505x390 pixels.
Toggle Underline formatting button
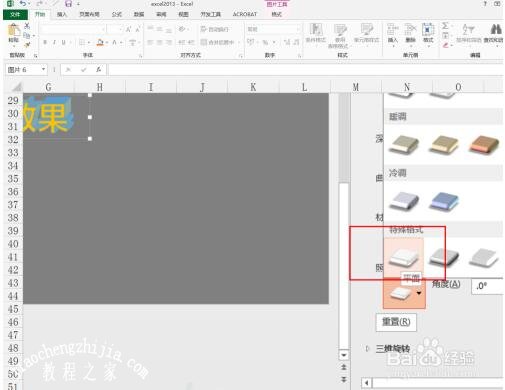(63, 42)
